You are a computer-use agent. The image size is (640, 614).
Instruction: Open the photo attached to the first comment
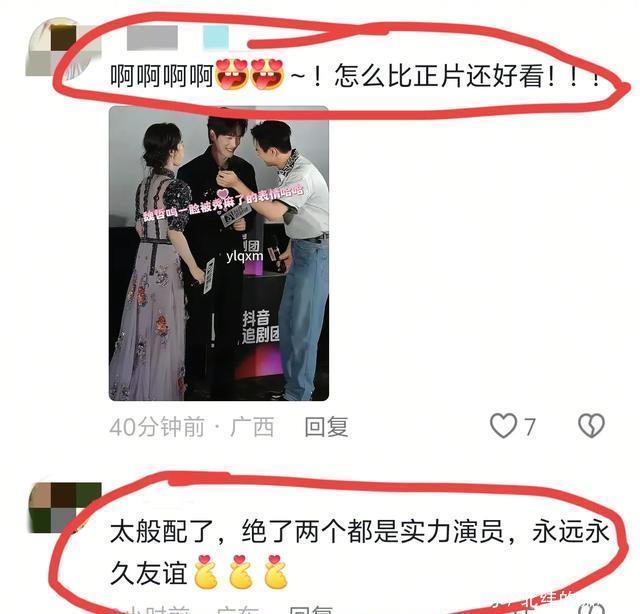click(219, 254)
